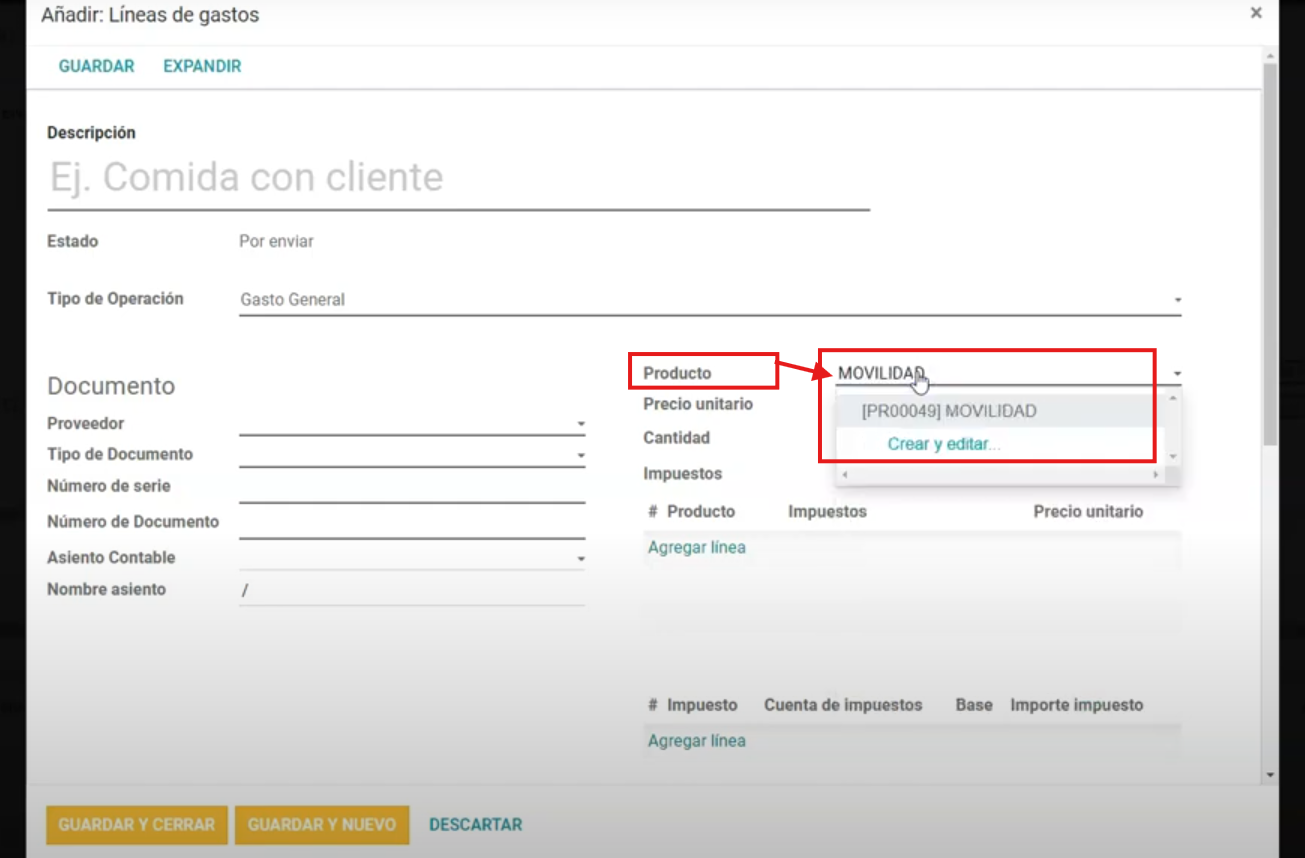The image size is (1305, 858).
Task: Open the Tipo de Documento dropdown
Action: point(580,456)
